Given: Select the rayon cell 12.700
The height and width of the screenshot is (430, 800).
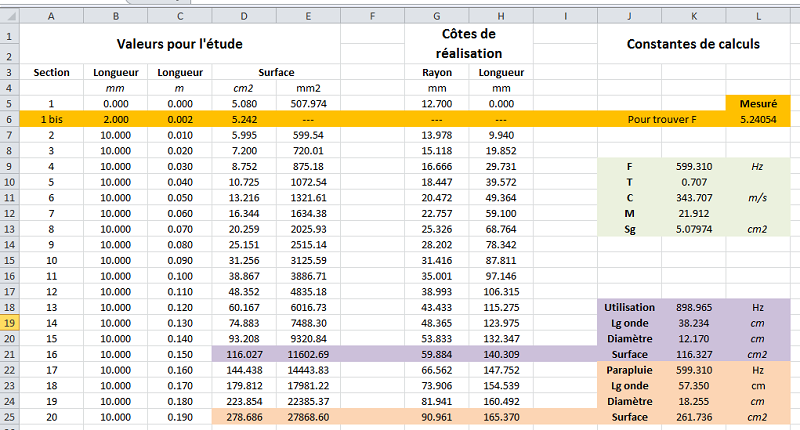Looking at the screenshot, I should [x=437, y=104].
